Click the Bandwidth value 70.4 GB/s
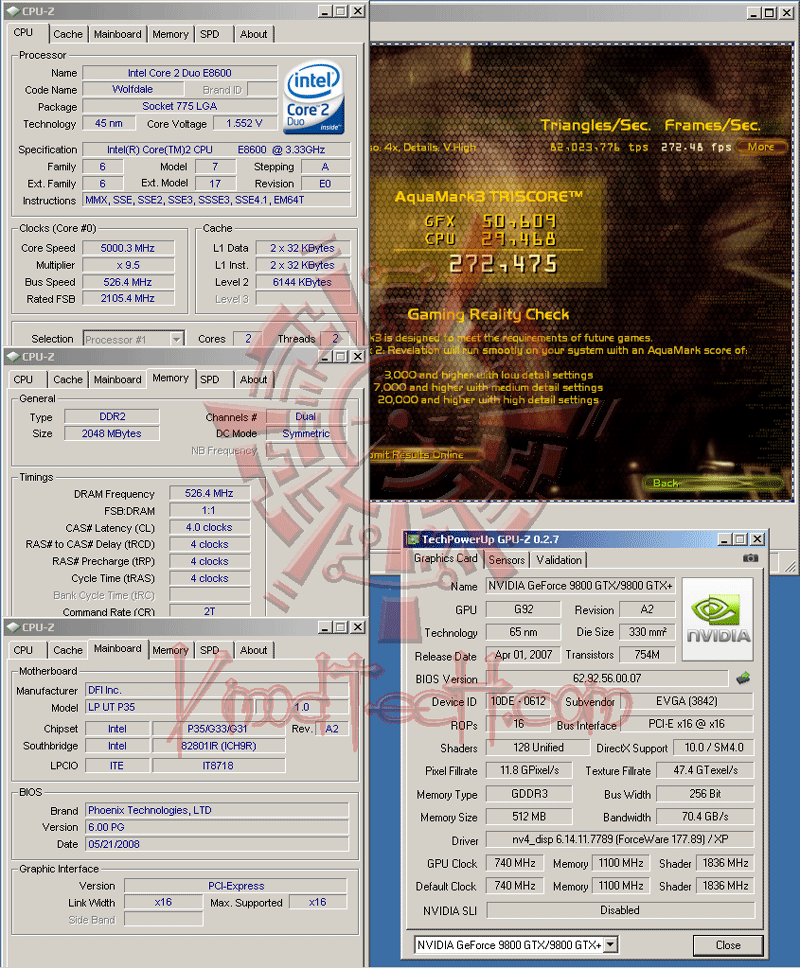The width and height of the screenshot is (800, 969). tap(705, 816)
